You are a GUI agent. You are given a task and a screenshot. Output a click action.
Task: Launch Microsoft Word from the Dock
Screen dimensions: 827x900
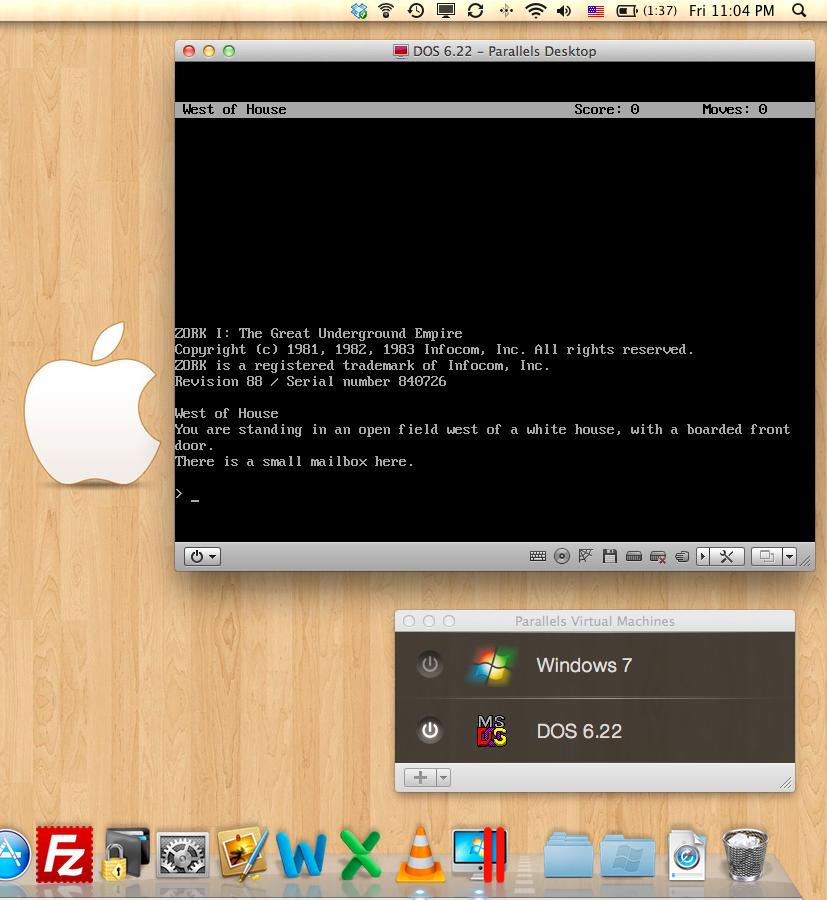(301, 855)
